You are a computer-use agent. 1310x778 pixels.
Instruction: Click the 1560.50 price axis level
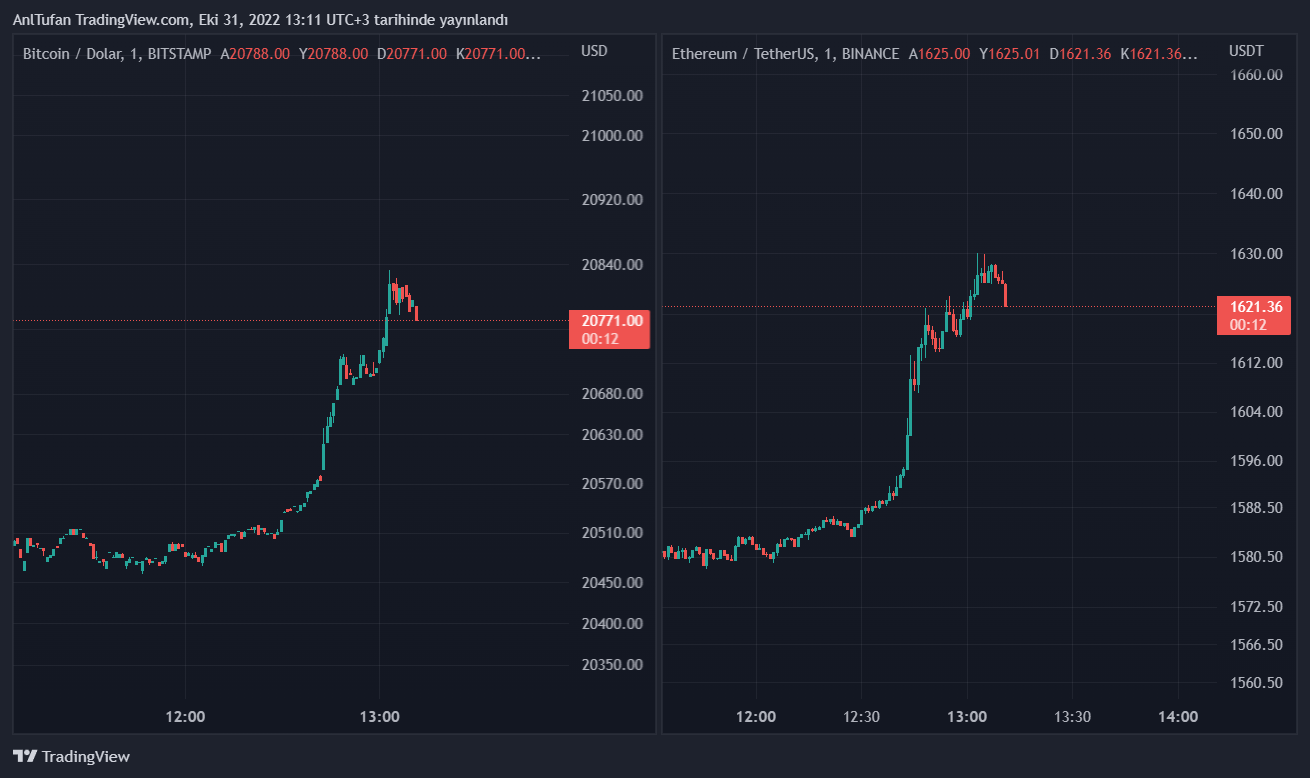point(1256,683)
